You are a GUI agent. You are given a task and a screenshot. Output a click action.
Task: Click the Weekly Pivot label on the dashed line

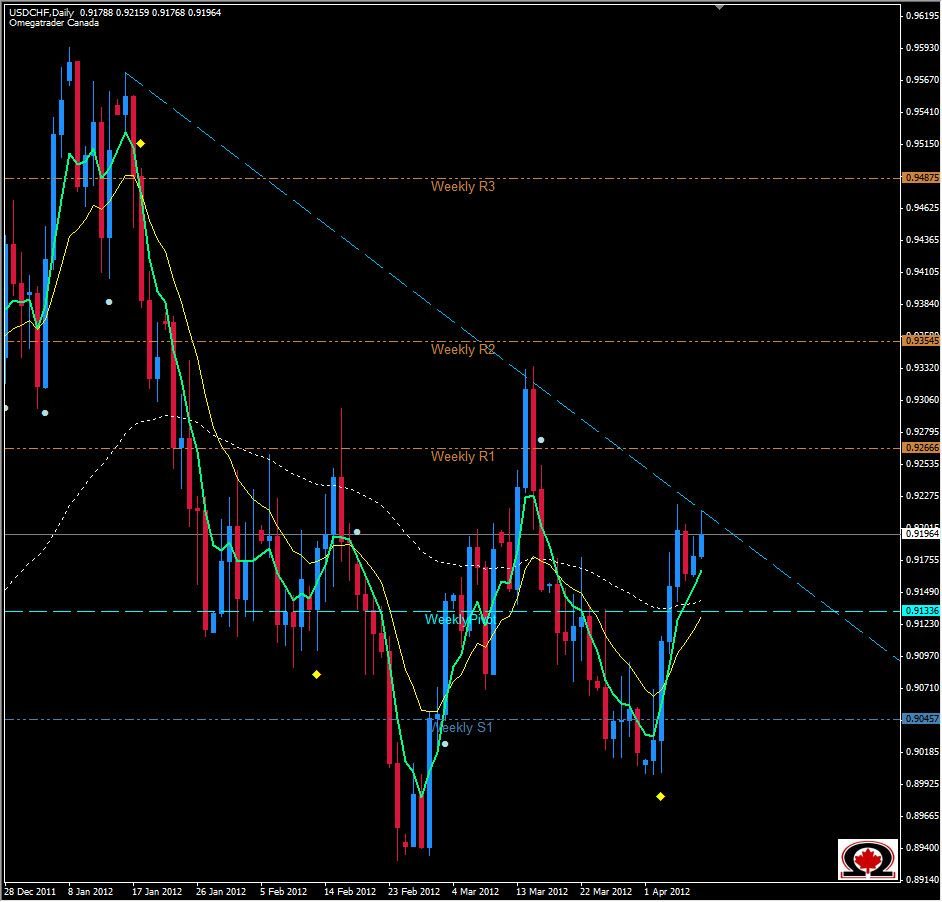coord(460,620)
